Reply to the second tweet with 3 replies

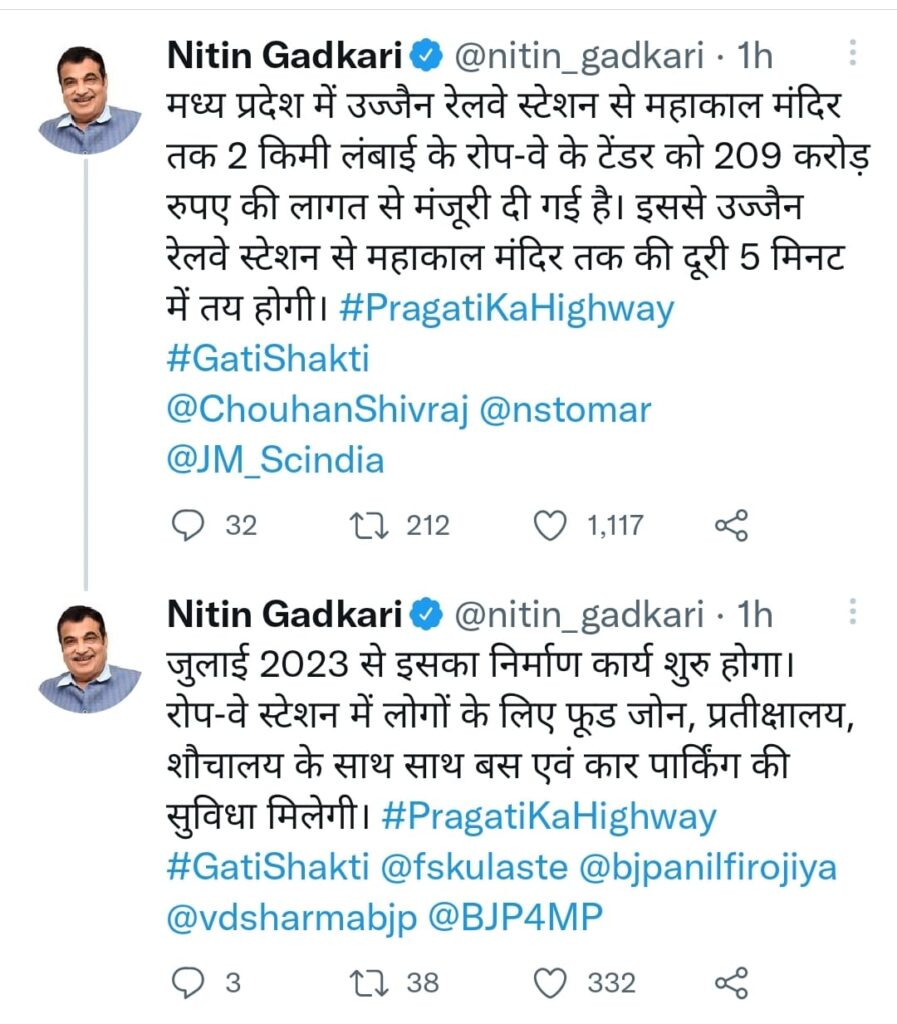[x=188, y=983]
